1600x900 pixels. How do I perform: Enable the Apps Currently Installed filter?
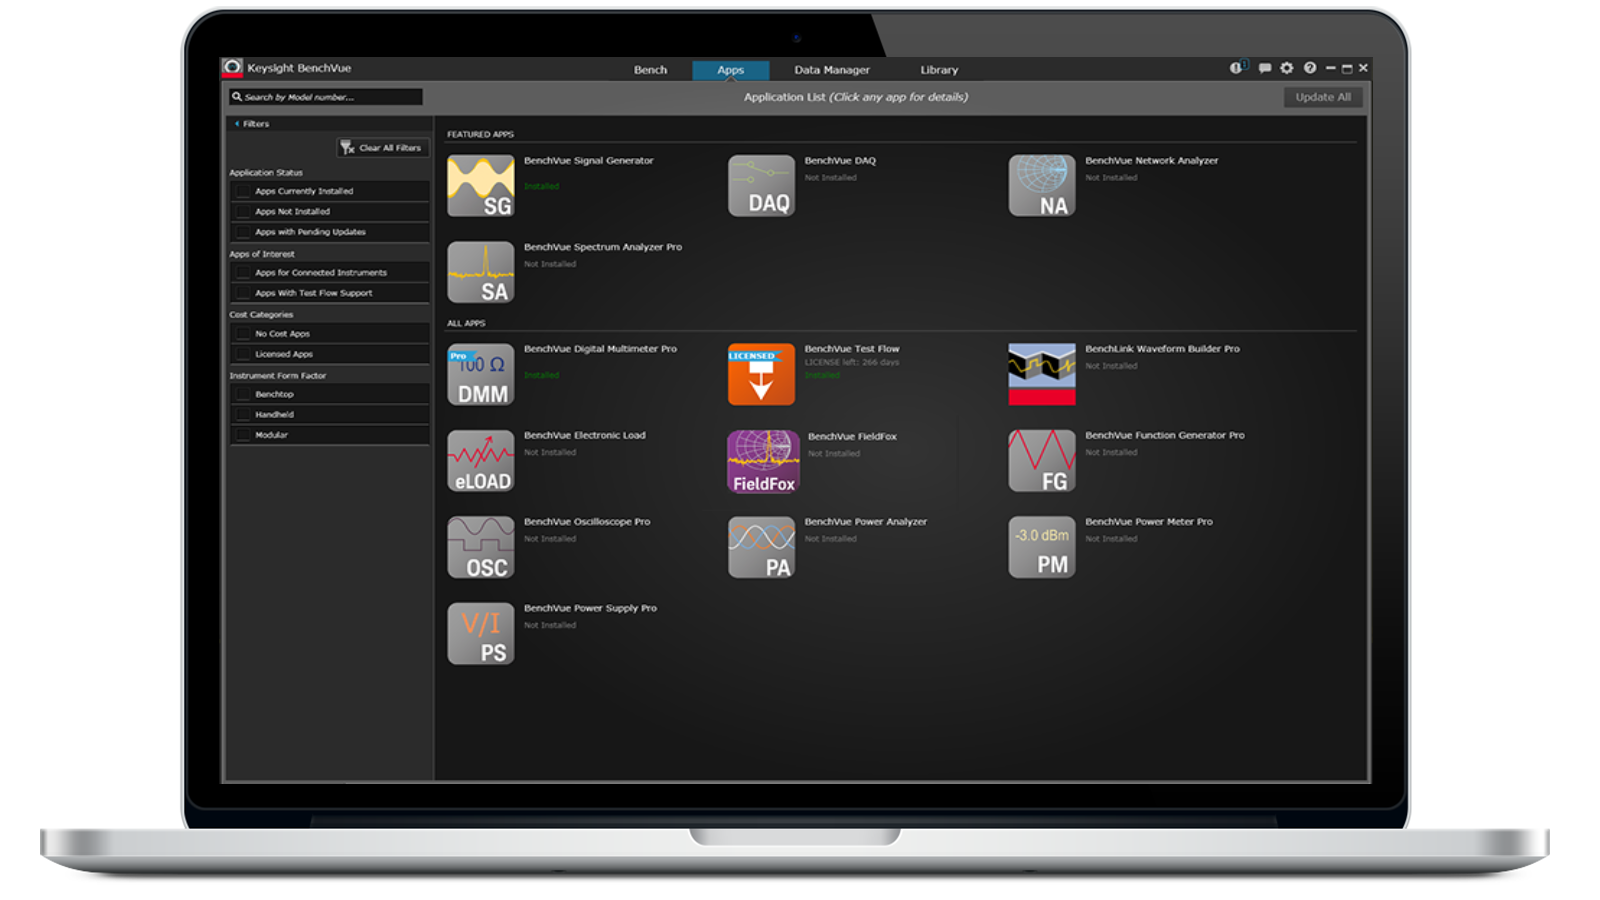[243, 191]
